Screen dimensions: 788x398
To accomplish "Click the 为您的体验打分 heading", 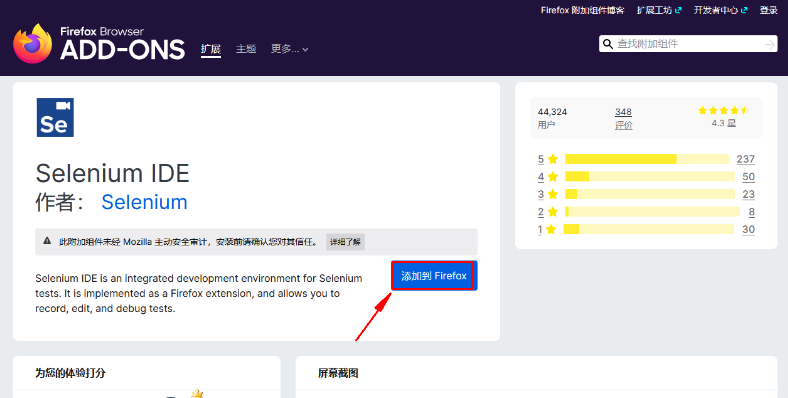I will tap(70, 373).
